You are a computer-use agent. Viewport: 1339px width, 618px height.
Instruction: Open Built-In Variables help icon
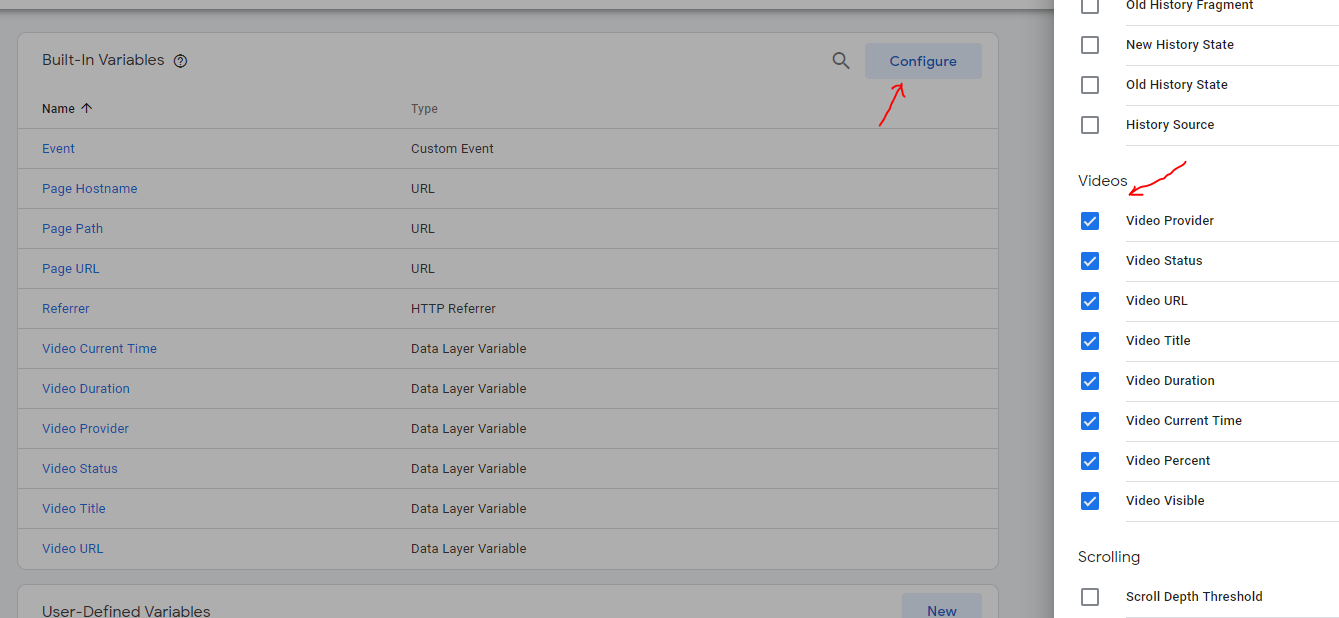click(180, 61)
